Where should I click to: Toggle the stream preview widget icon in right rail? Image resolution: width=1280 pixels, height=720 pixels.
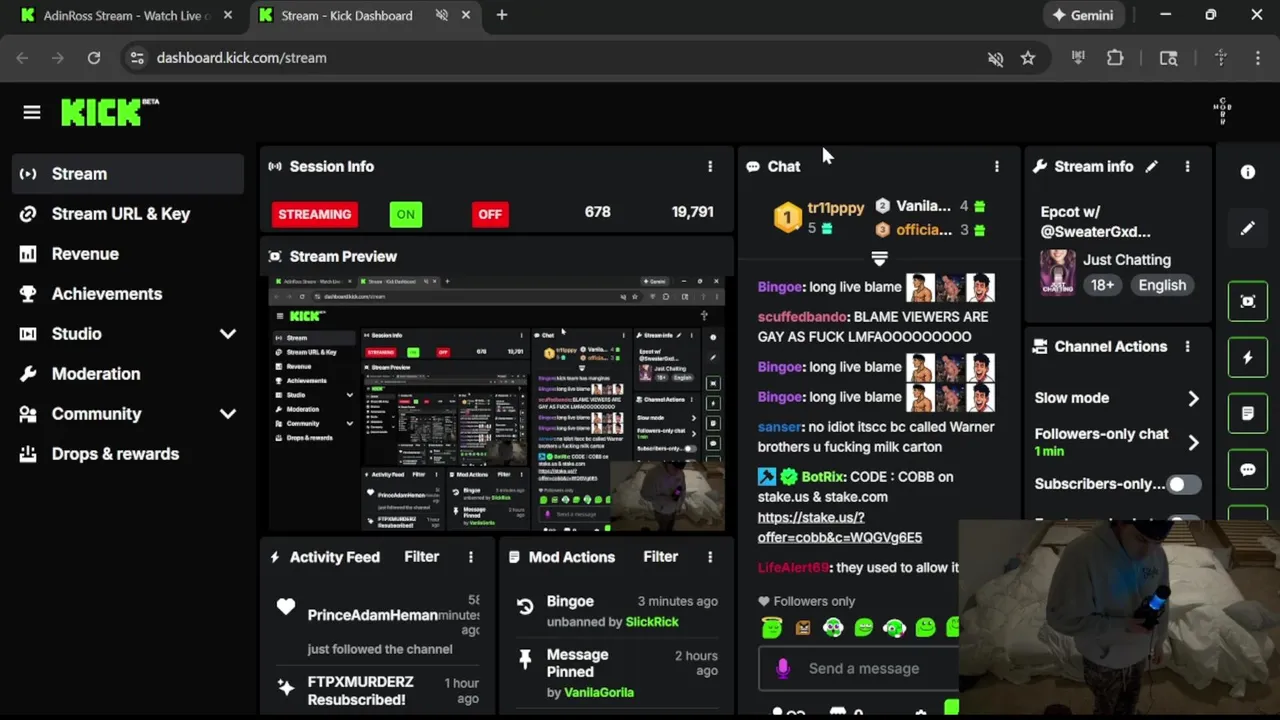(x=1248, y=301)
